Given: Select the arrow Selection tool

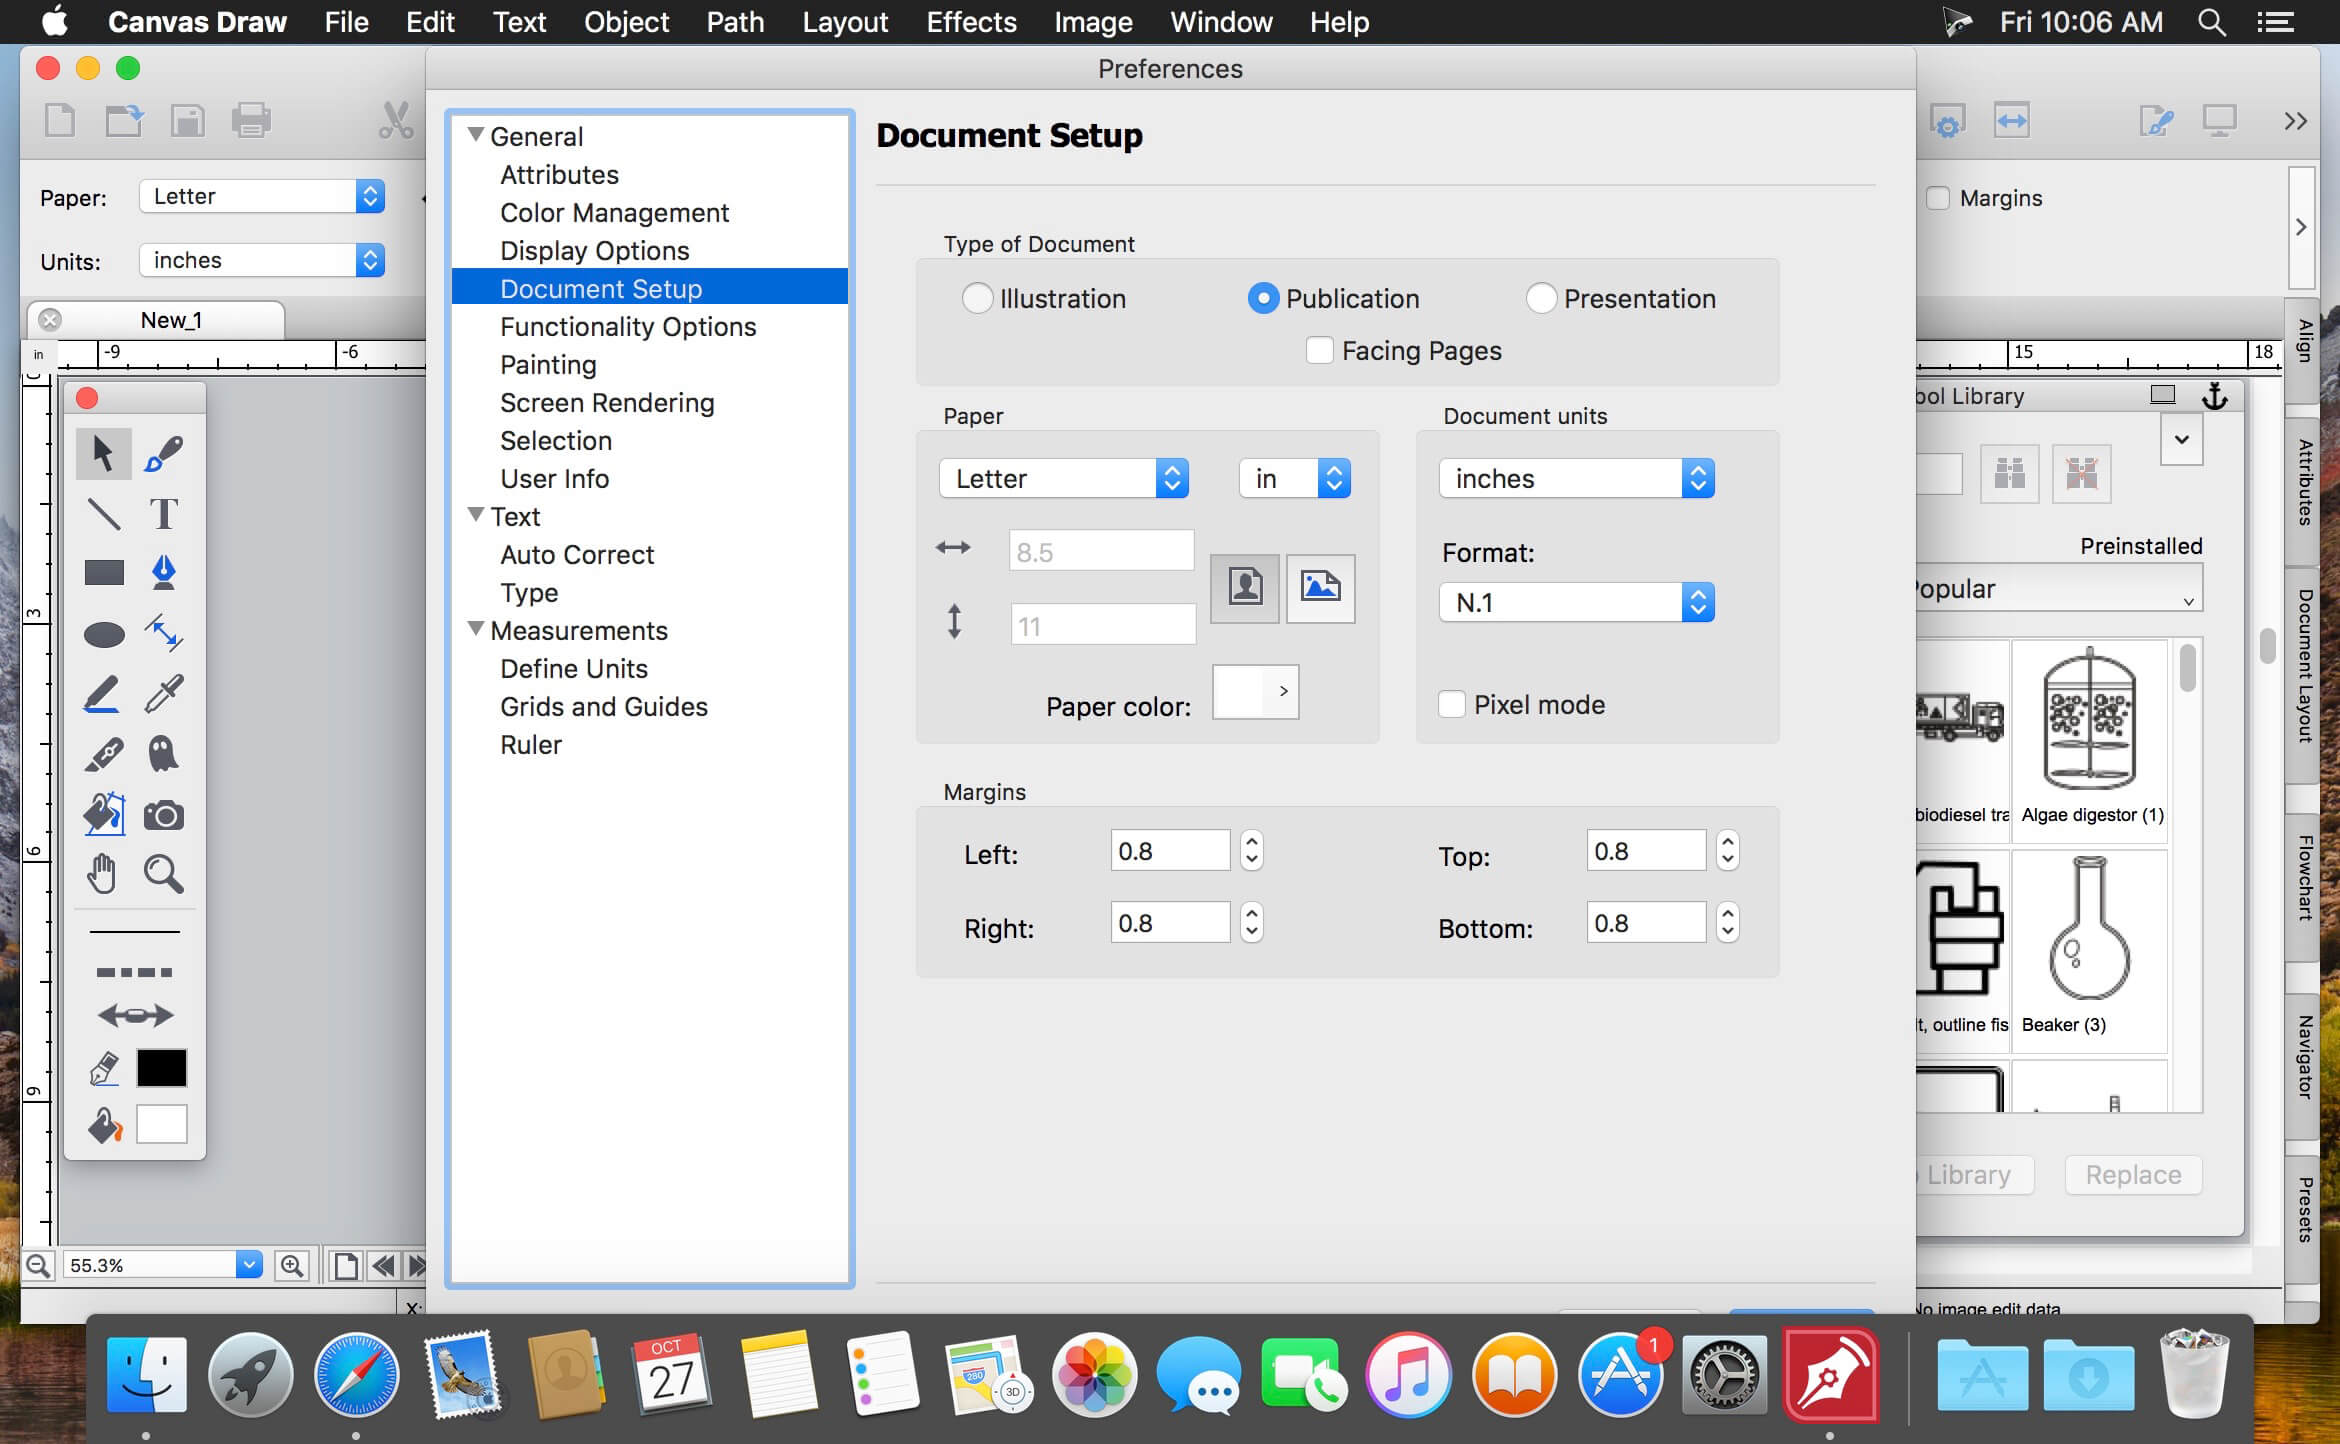Looking at the screenshot, I should pyautogui.click(x=103, y=452).
